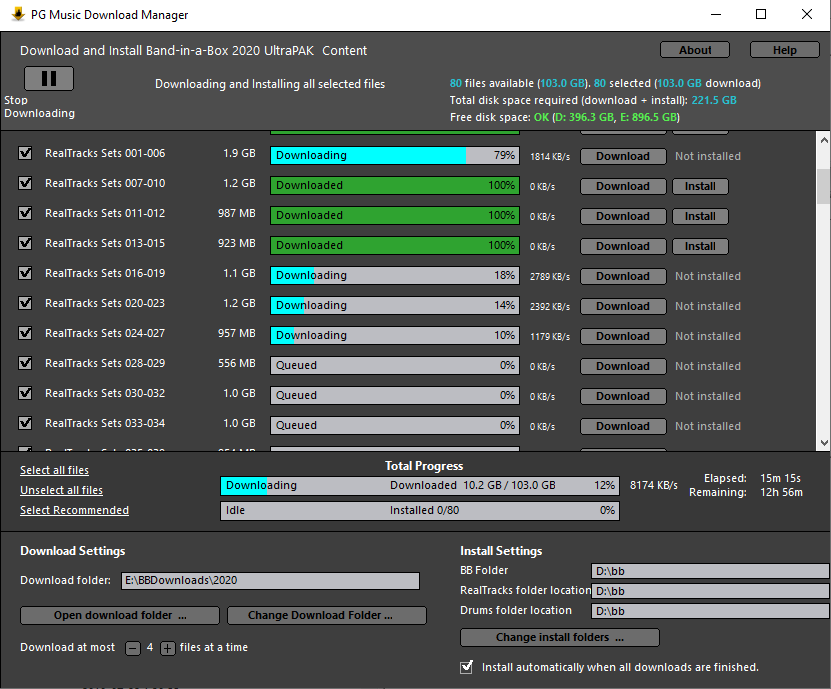Click Download for RealTracks Sets 028-029
The width and height of the screenshot is (831, 689).
tap(623, 366)
